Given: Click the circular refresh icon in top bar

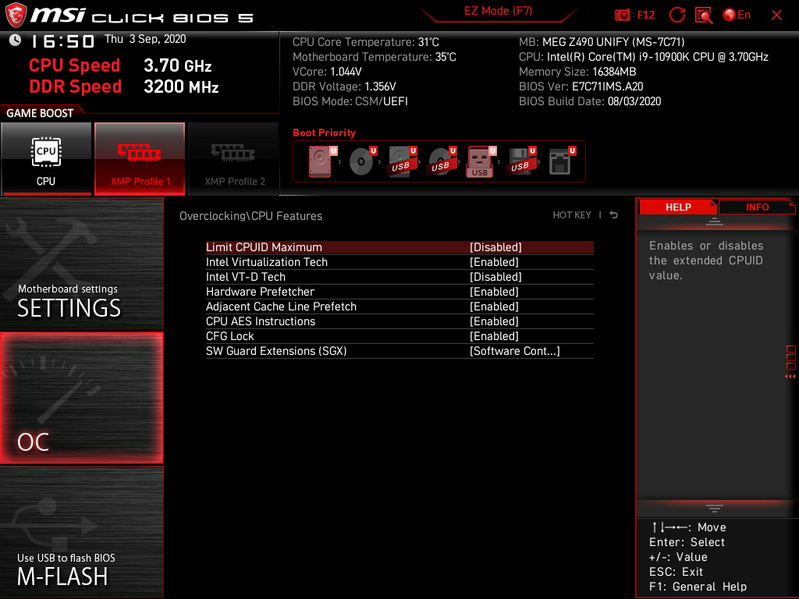Looking at the screenshot, I should coord(677,15).
